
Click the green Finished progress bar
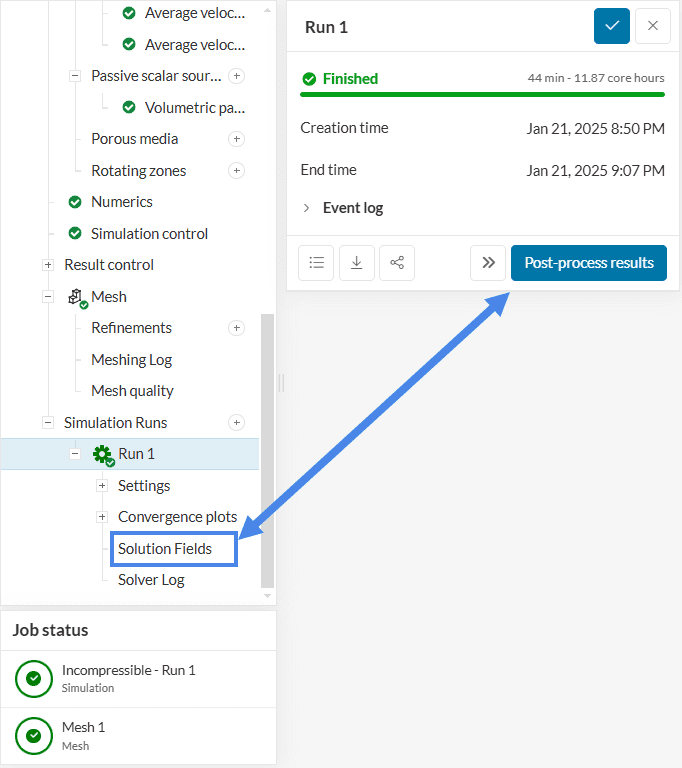click(x=482, y=94)
